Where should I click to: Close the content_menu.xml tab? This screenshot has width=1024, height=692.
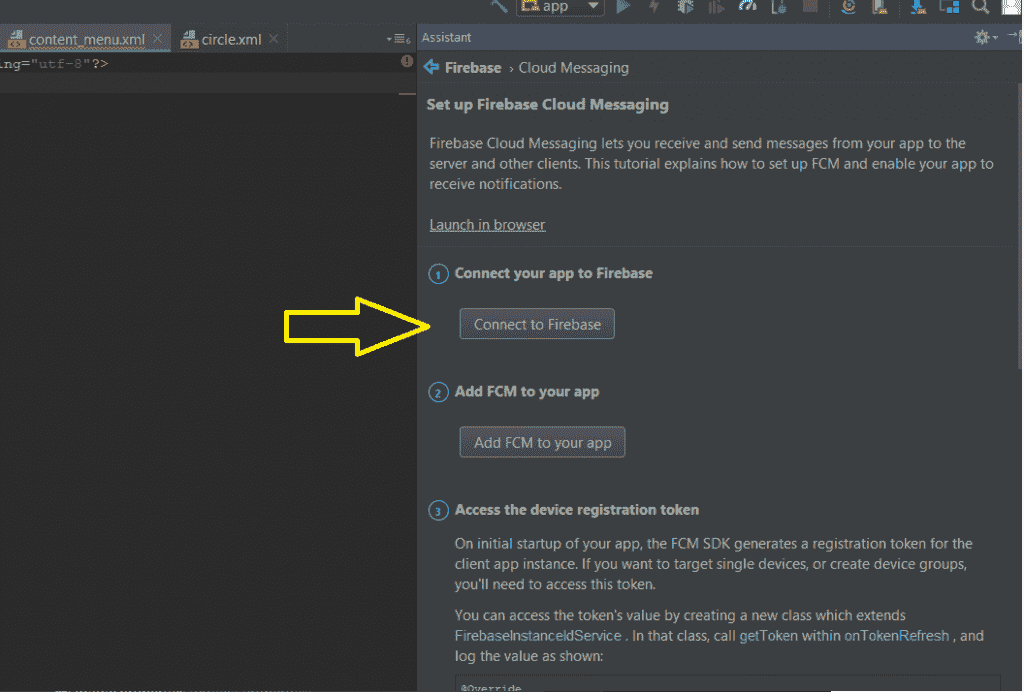click(157, 39)
